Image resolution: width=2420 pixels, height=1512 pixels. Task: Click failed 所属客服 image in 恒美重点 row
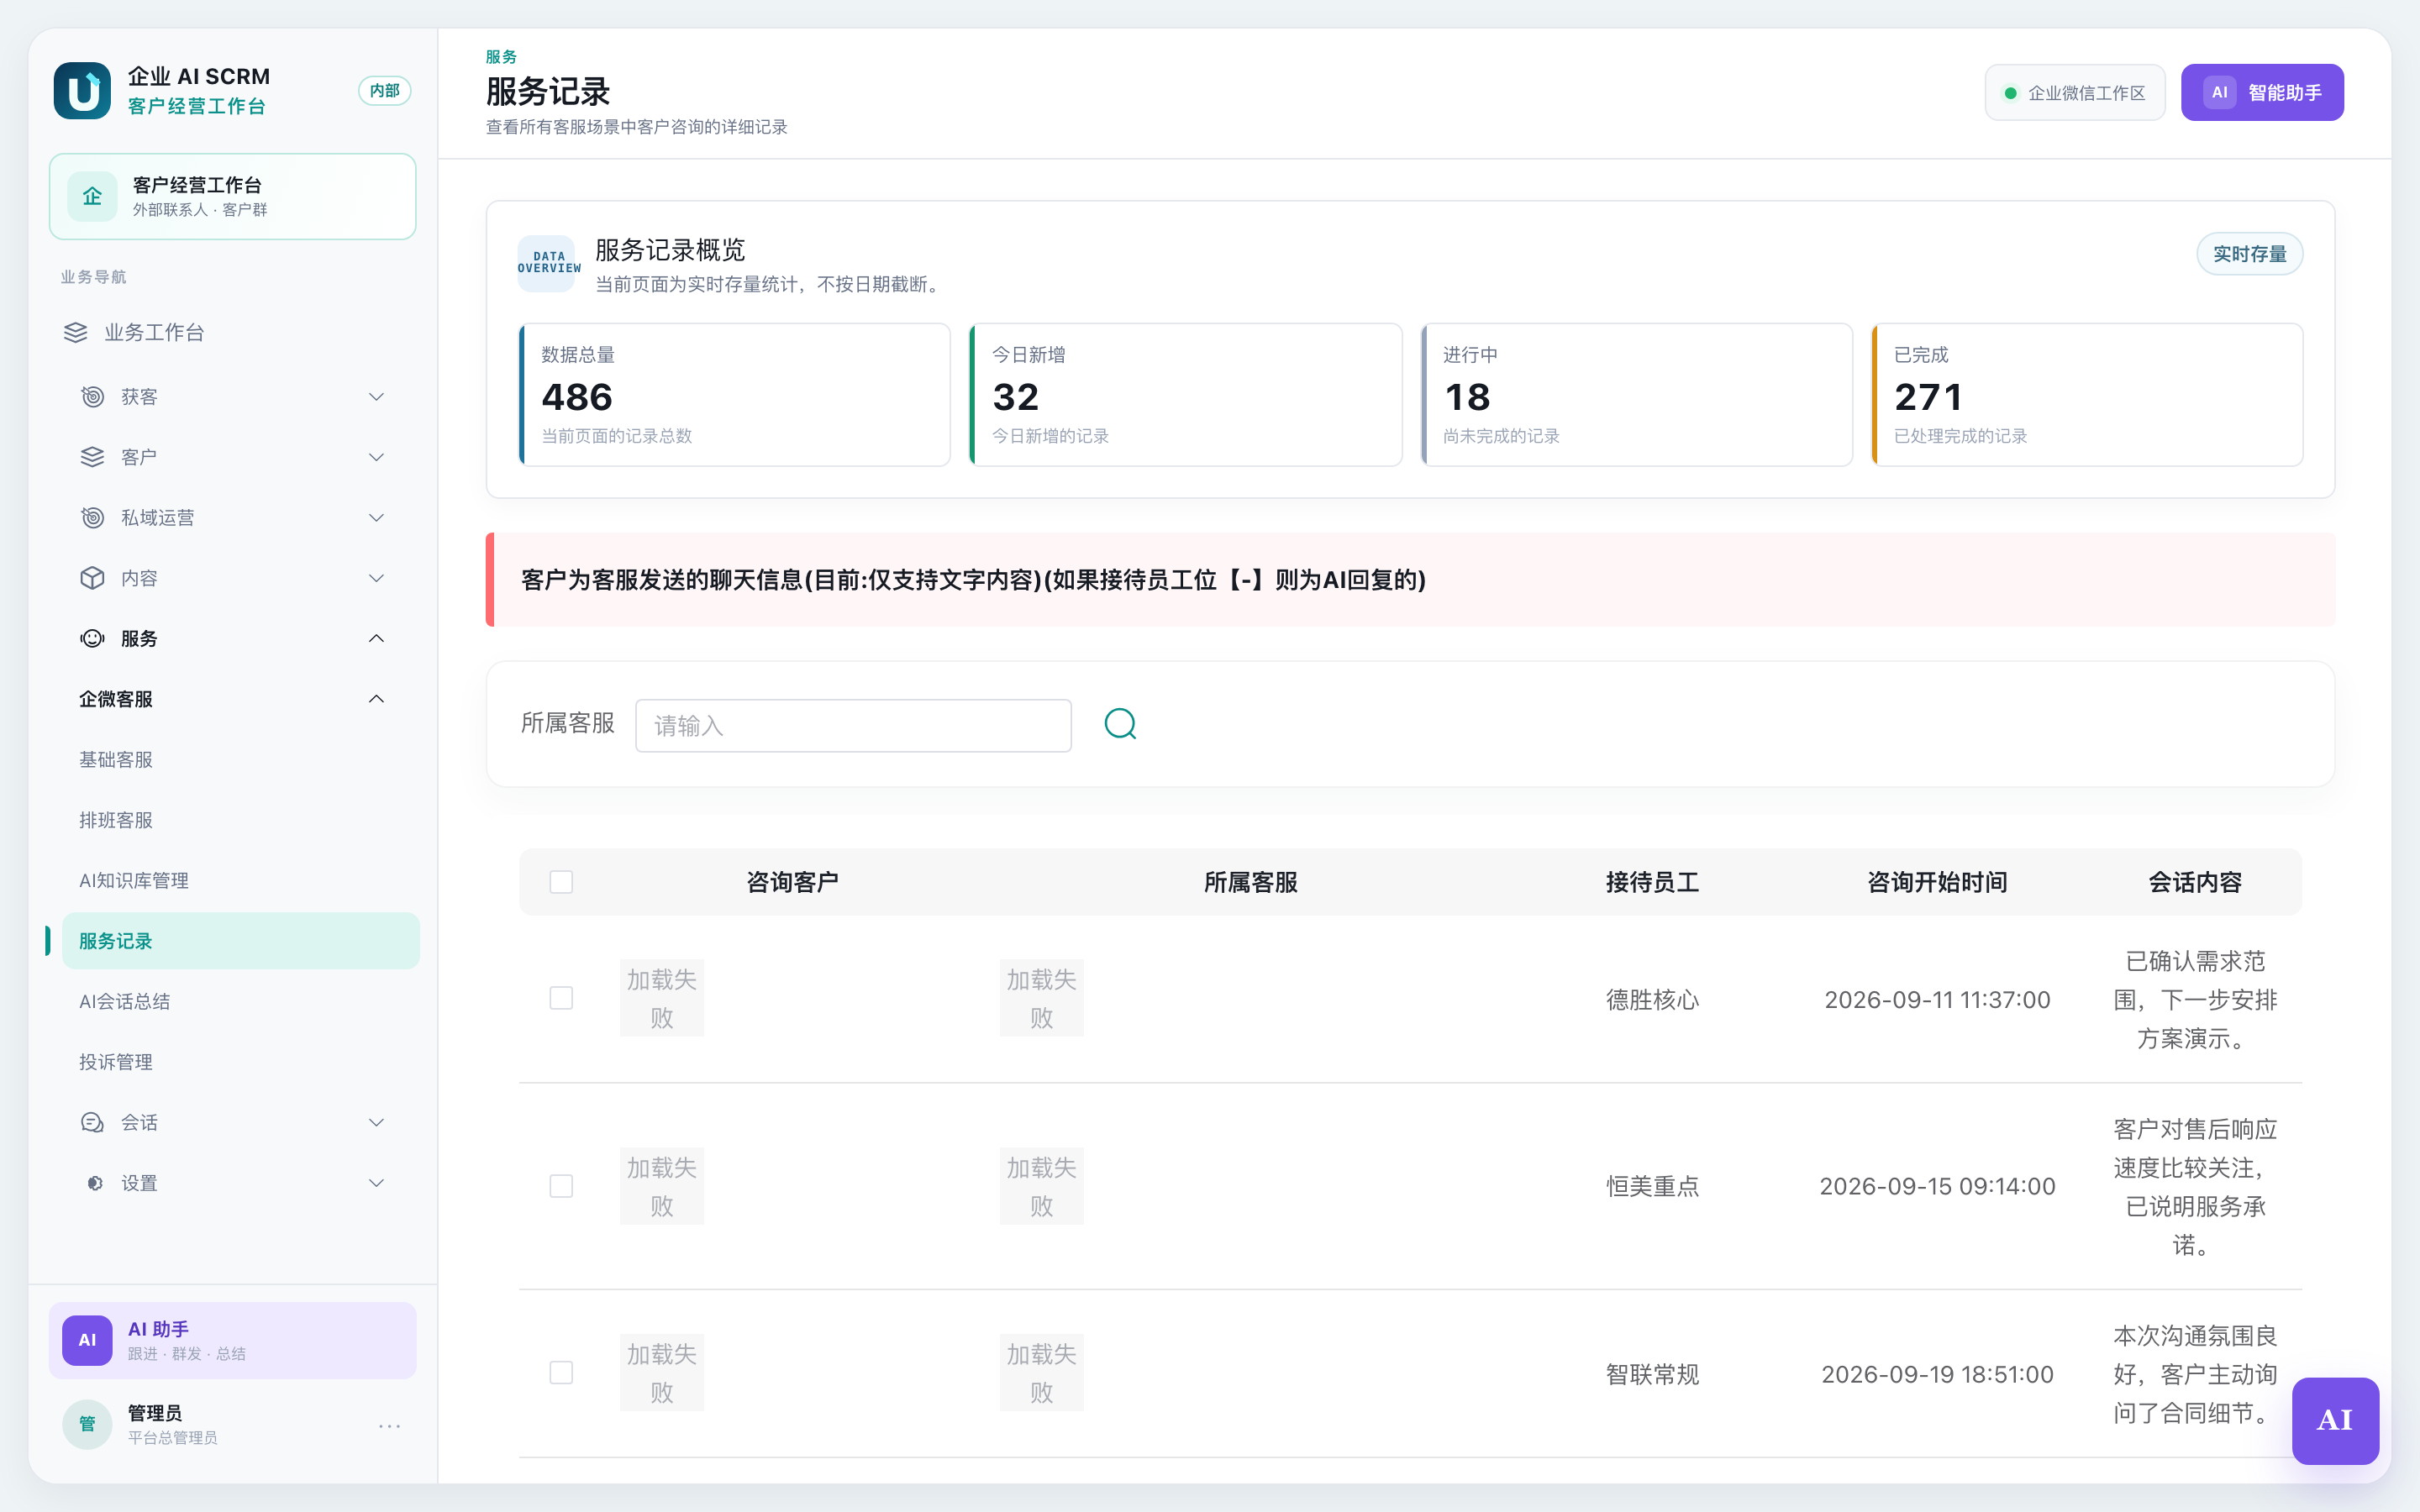(1041, 1186)
